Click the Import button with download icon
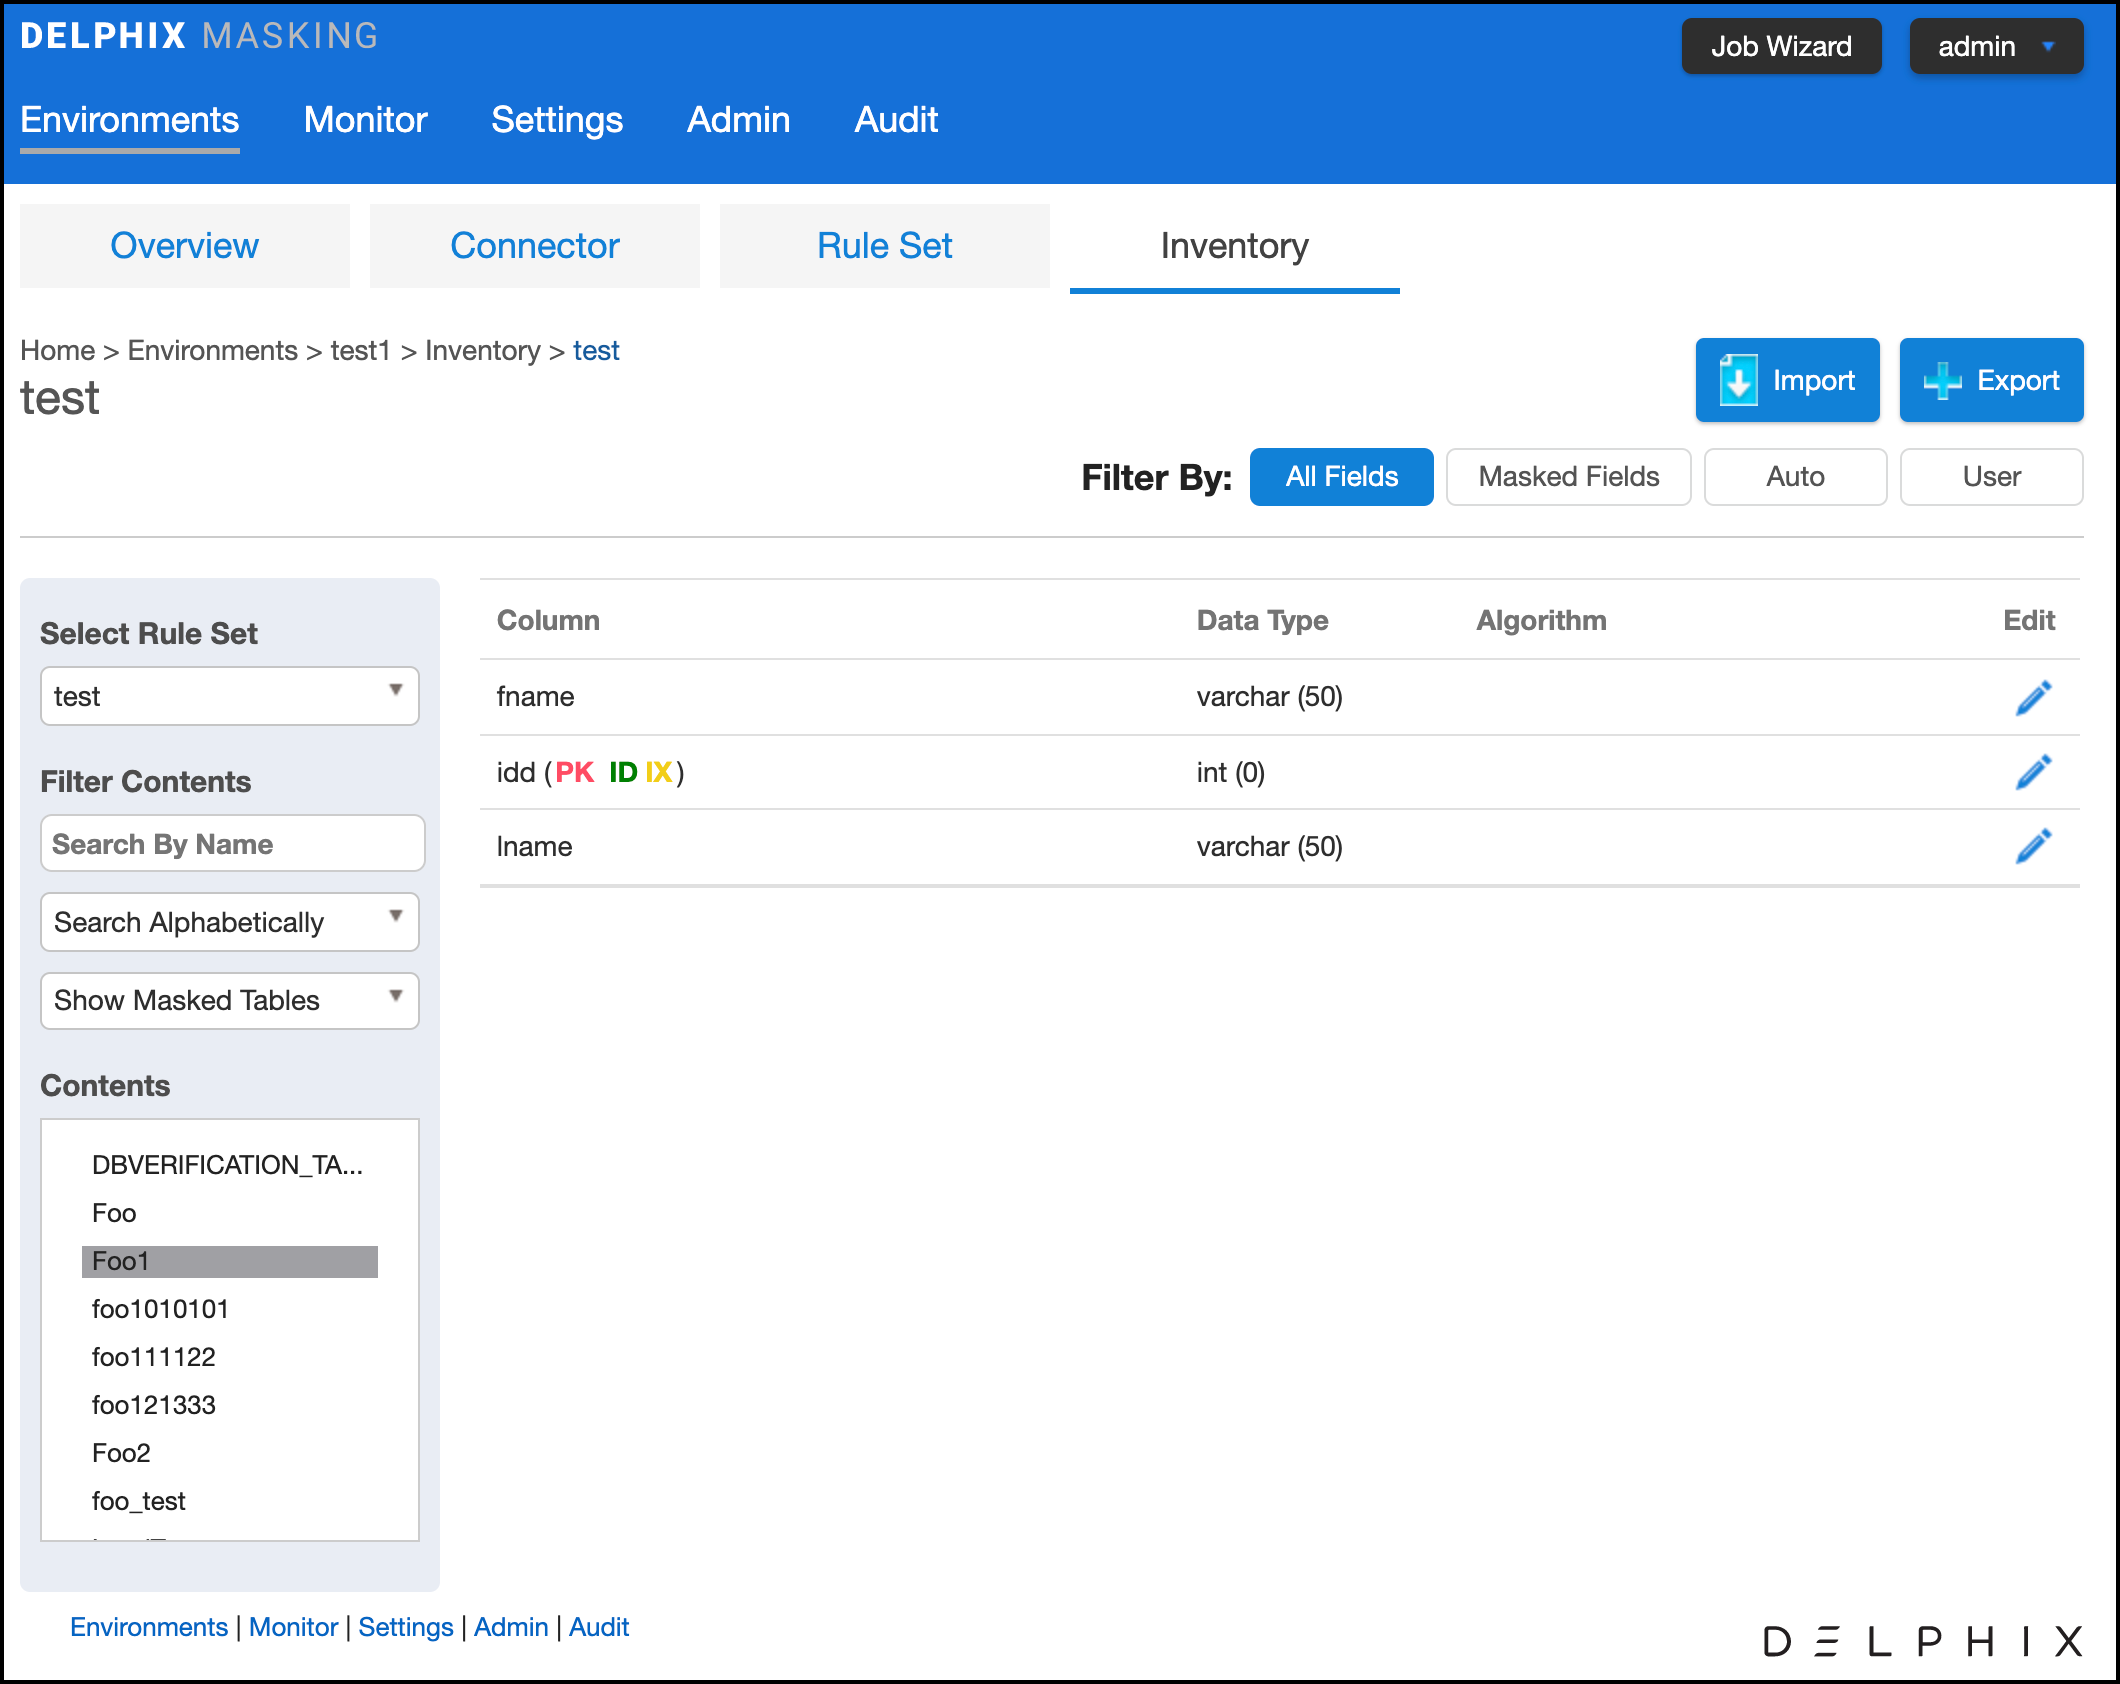The width and height of the screenshot is (2120, 1684). coord(1787,380)
